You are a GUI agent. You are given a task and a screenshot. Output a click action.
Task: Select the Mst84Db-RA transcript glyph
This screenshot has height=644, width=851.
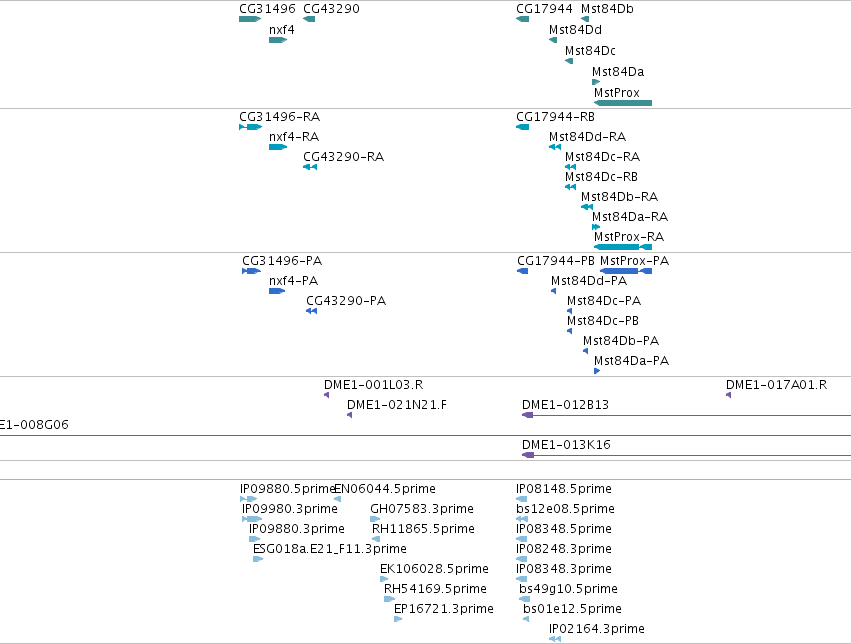(x=587, y=207)
